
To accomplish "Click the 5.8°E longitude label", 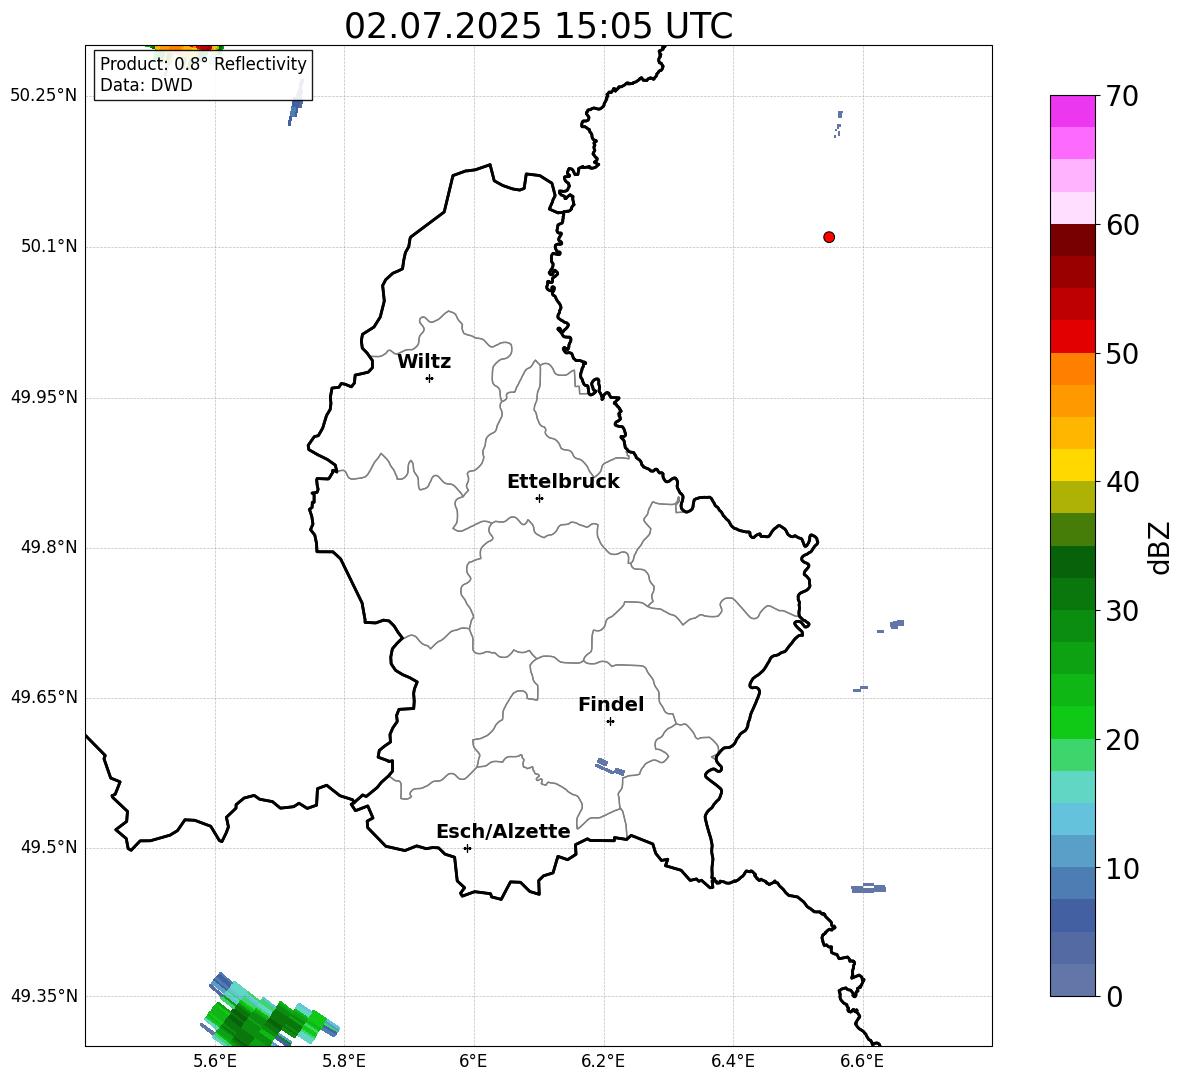I will [x=344, y=1061].
